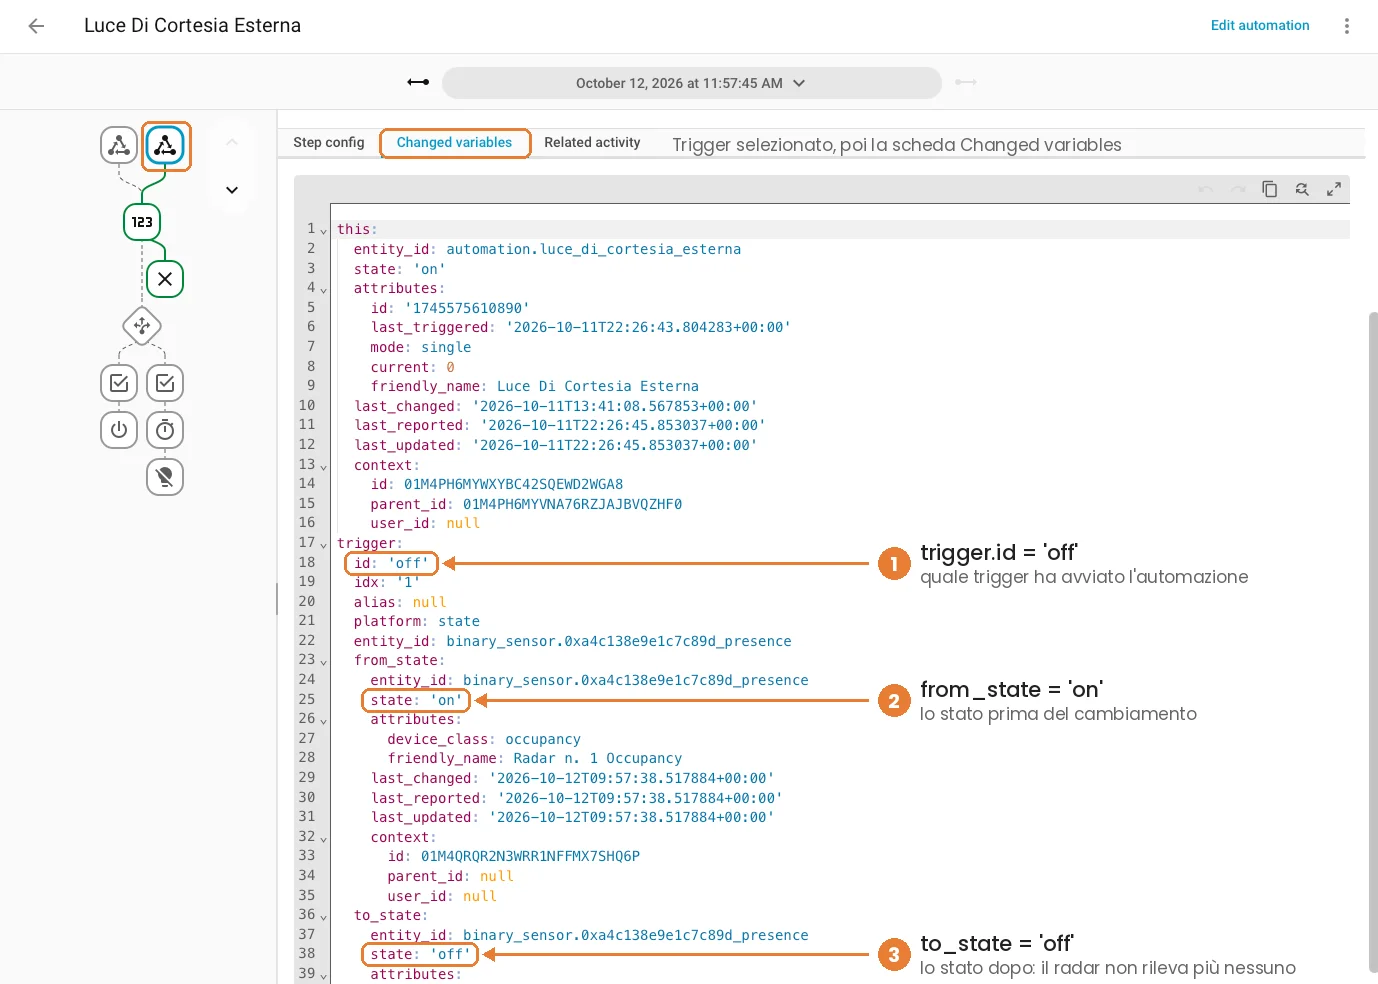Go back using the header arrow

click(37, 26)
